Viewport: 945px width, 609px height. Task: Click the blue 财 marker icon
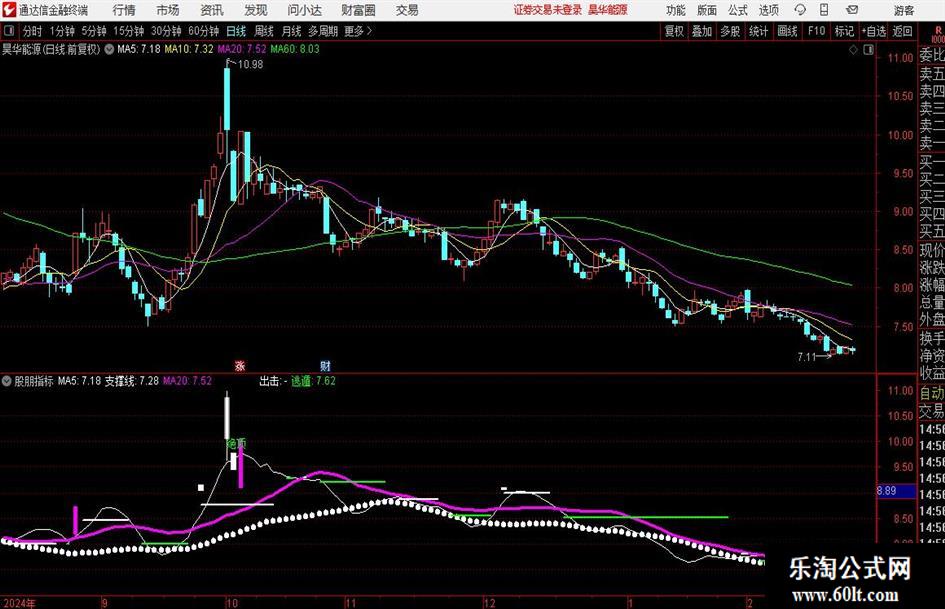pyautogui.click(x=325, y=365)
